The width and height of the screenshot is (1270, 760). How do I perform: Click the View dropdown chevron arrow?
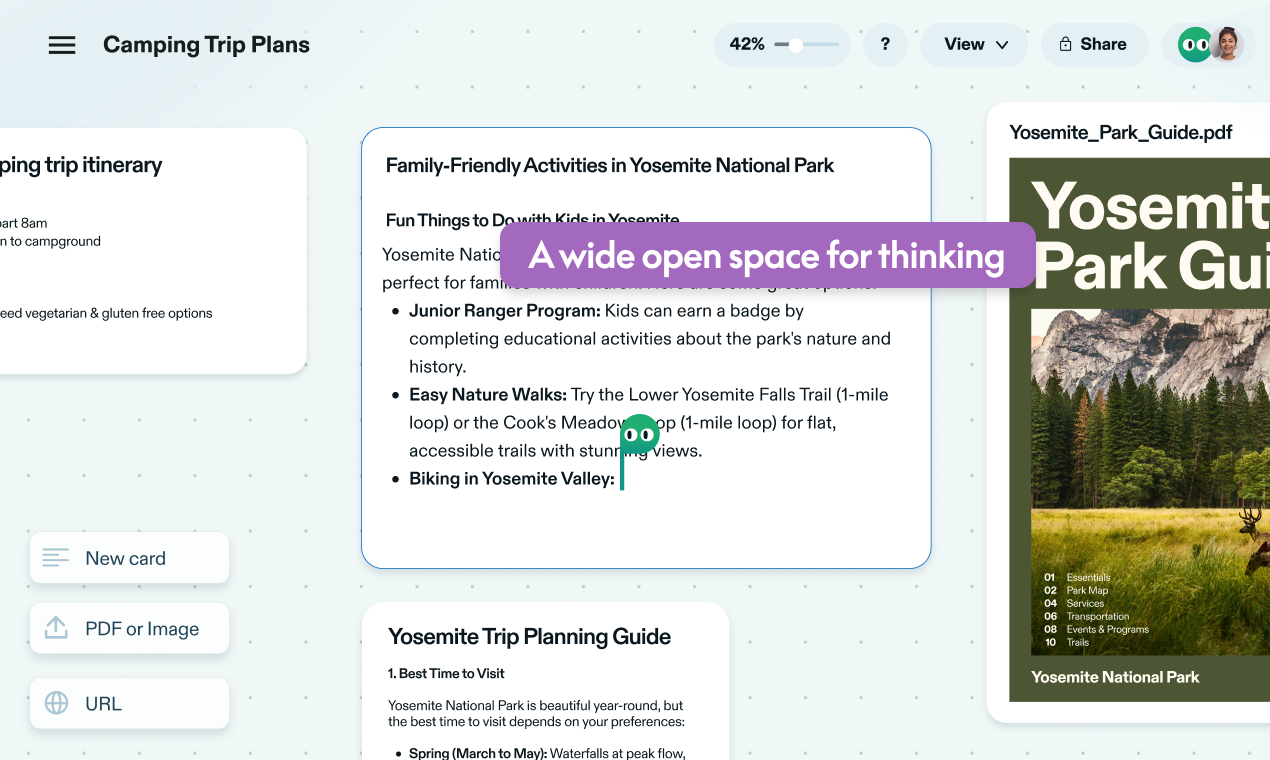pos(1002,45)
